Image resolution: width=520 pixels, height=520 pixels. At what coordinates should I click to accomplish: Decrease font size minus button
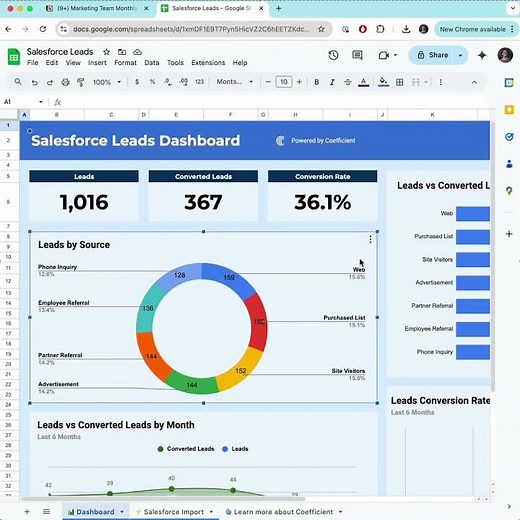click(268, 82)
